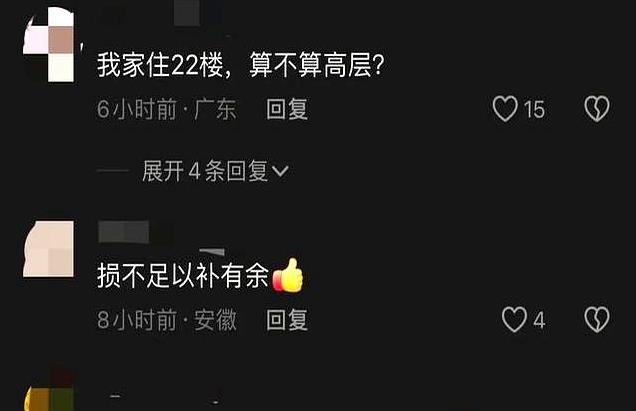Open the partially visible bottom commenter avatar
Screen dimensions: 636x411
coord(49,392)
